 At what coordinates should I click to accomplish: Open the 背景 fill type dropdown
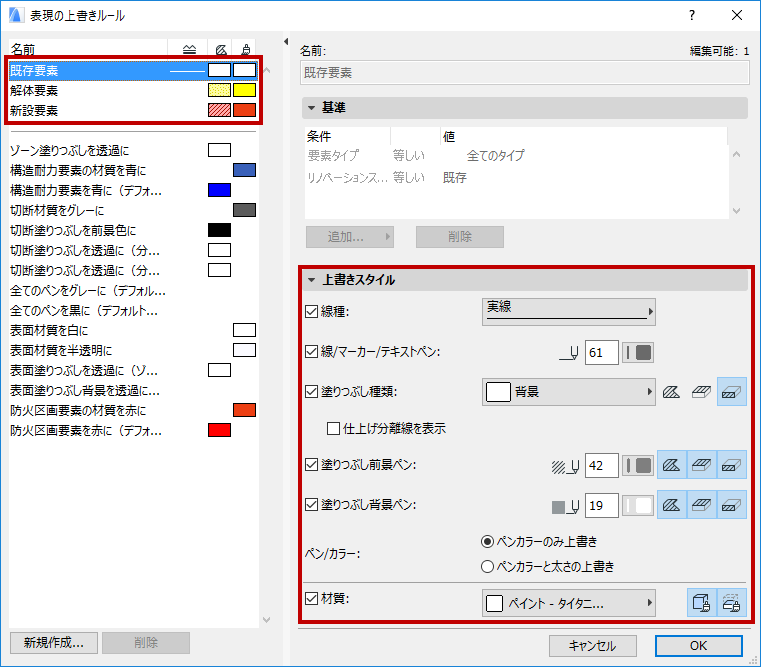(569, 392)
